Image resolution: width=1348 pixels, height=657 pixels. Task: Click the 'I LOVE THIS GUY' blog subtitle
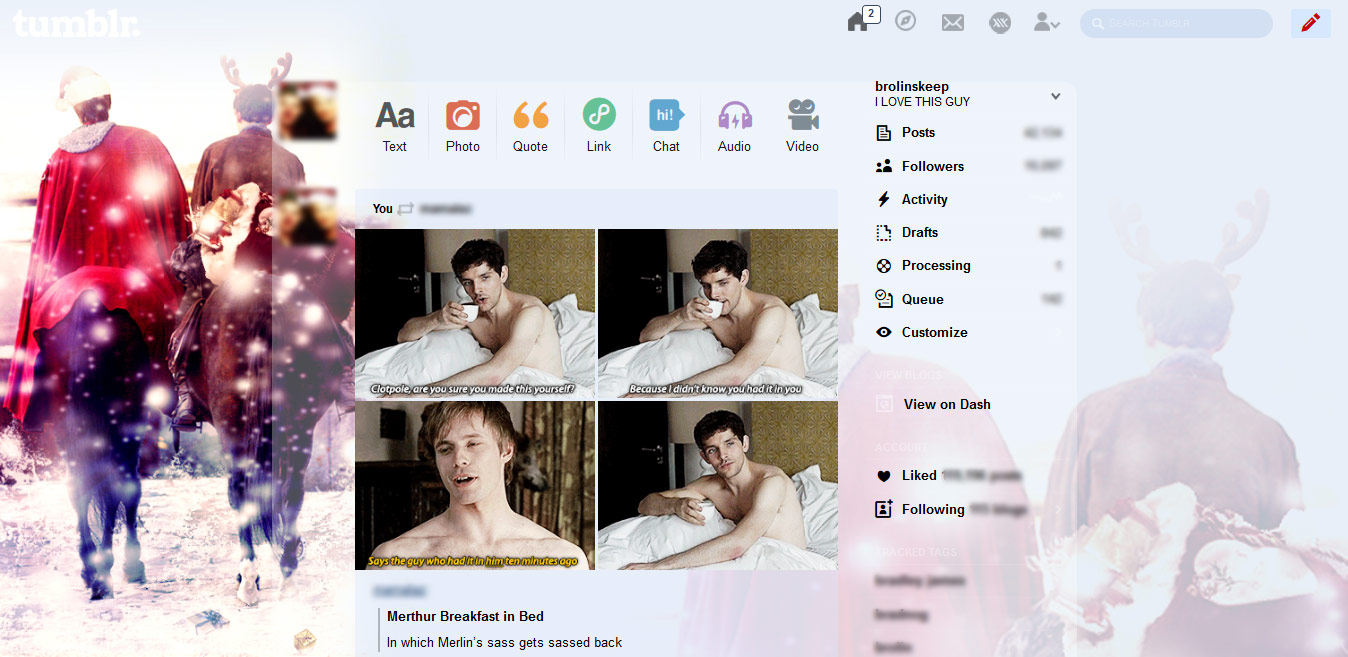point(922,102)
